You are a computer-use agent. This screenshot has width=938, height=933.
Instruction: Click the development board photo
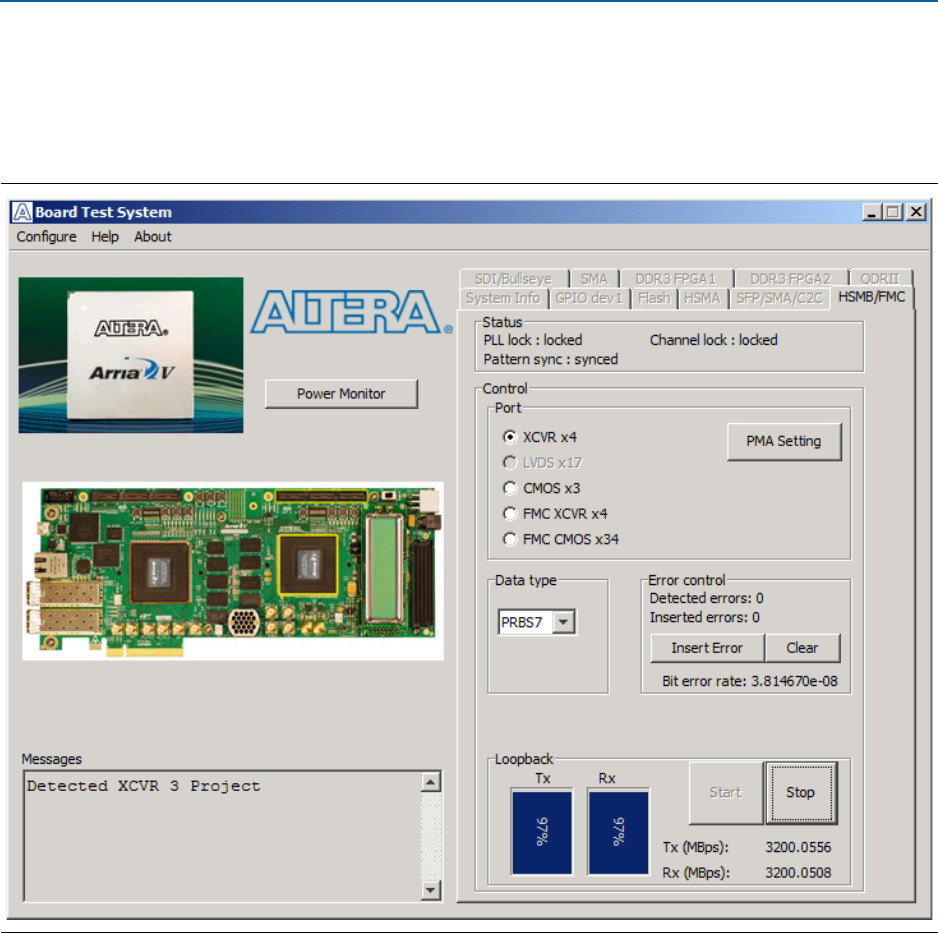point(232,571)
